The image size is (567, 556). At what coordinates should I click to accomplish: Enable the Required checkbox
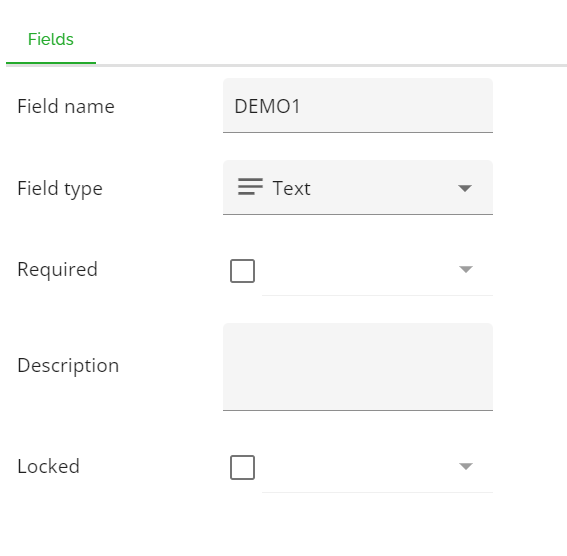pyautogui.click(x=242, y=270)
